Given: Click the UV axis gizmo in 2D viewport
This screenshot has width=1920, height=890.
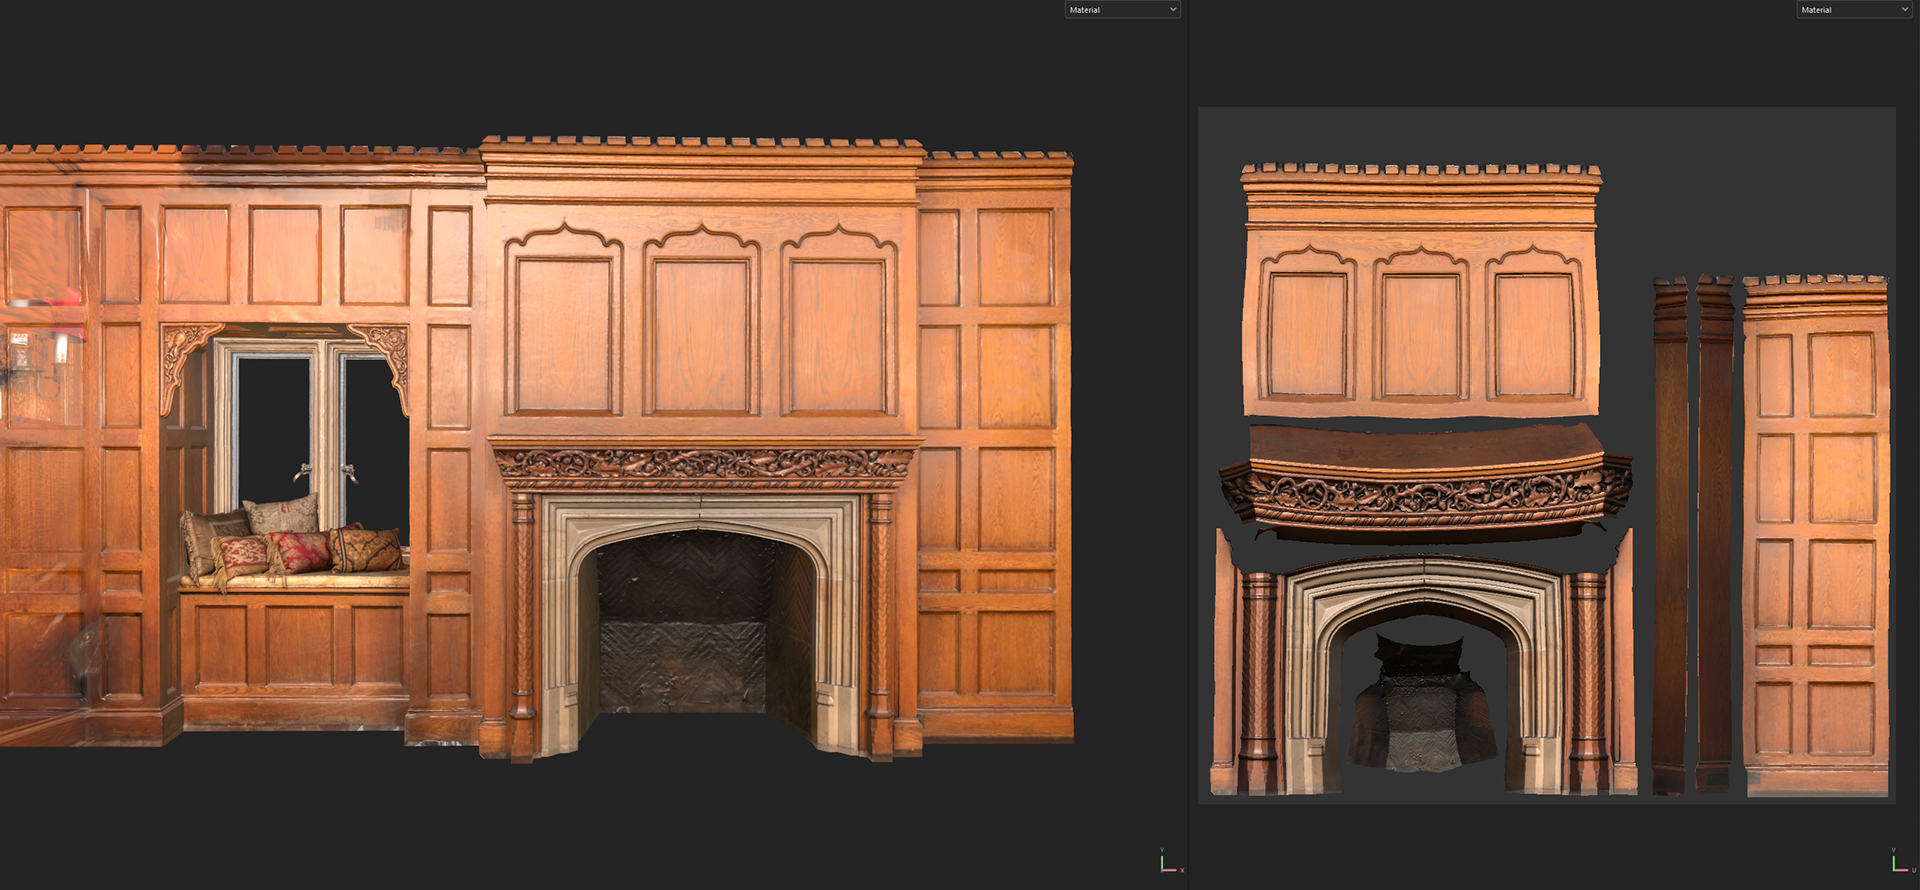Looking at the screenshot, I should pyautogui.click(x=1902, y=861).
